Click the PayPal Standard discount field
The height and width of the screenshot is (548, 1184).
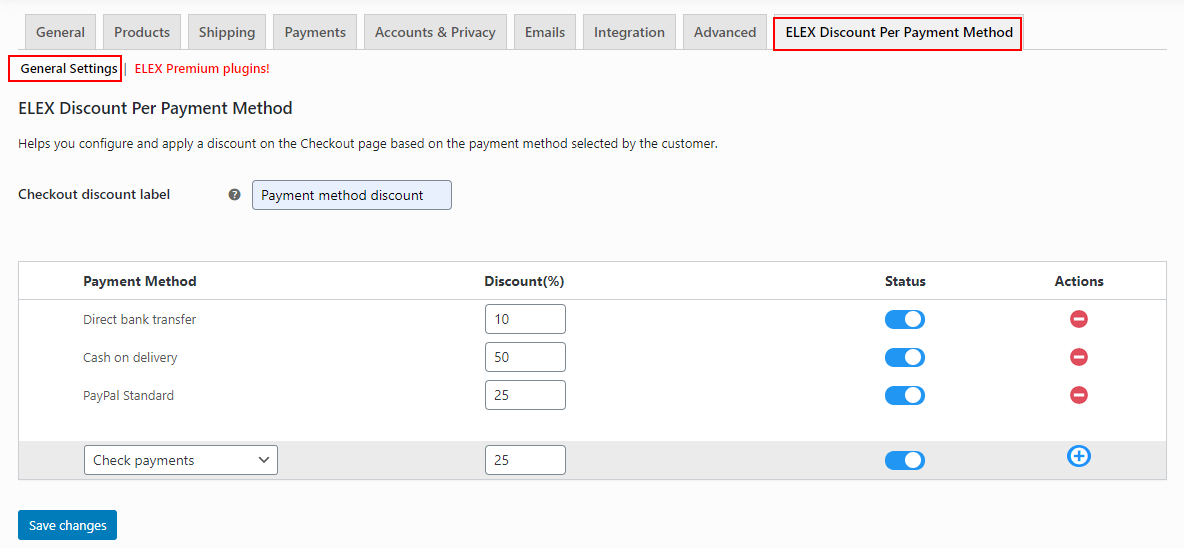pyautogui.click(x=525, y=395)
